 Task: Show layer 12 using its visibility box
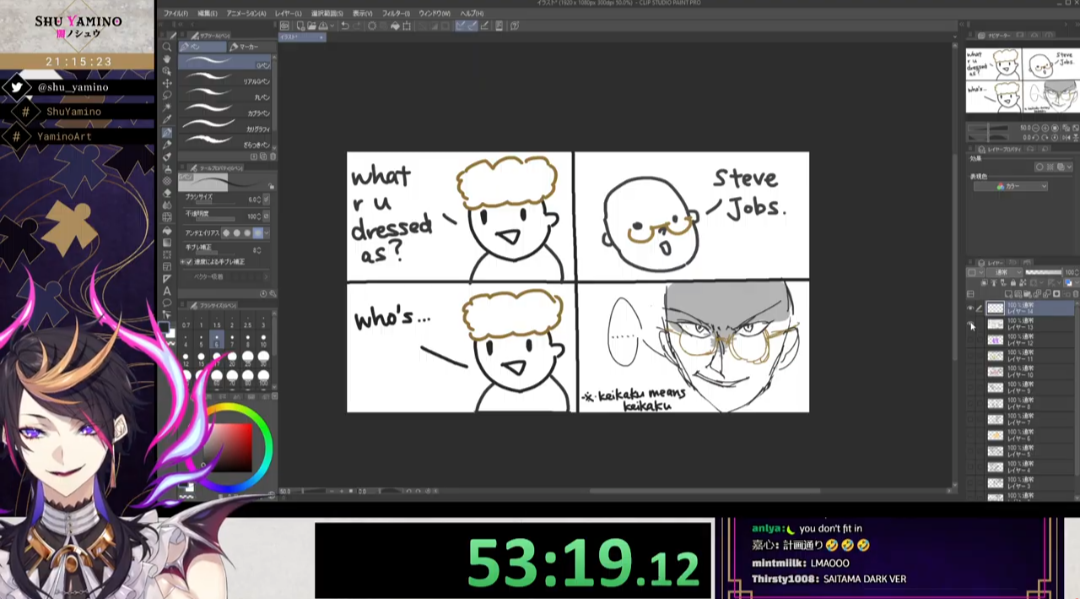click(x=970, y=340)
